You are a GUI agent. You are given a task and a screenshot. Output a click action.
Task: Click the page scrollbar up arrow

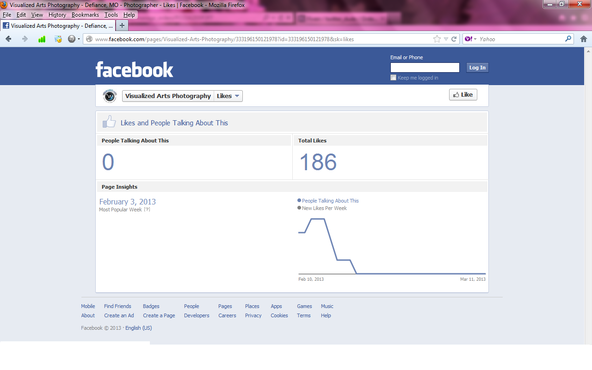coord(588,51)
